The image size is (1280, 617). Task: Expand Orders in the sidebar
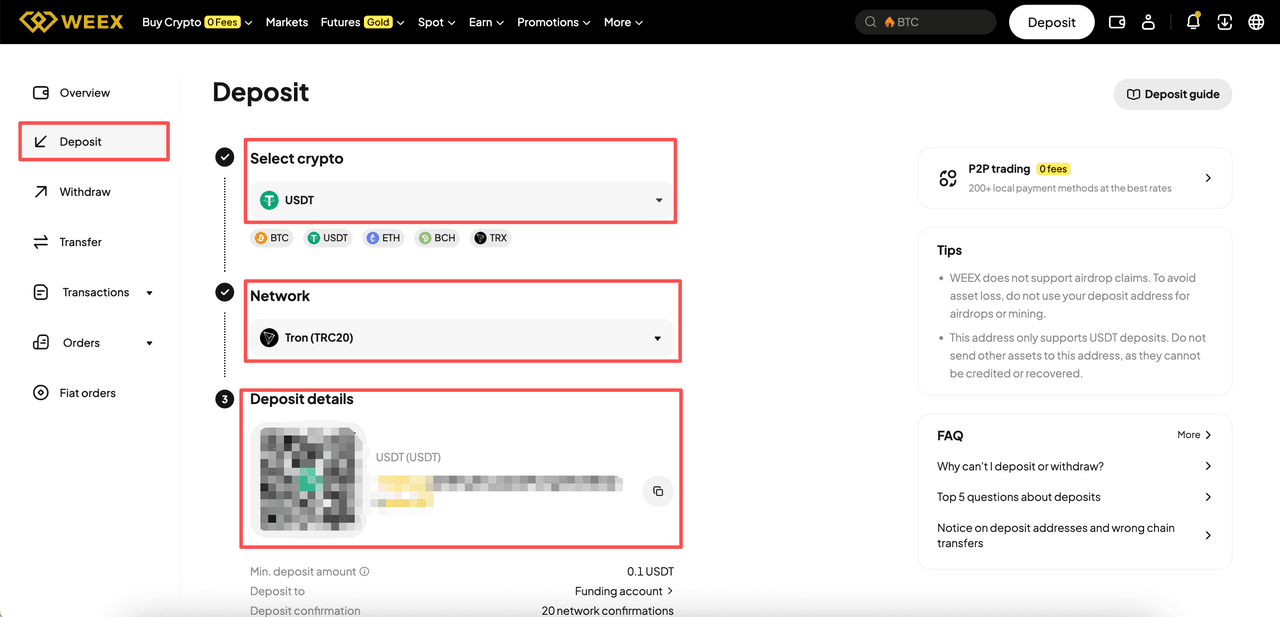(x=94, y=343)
